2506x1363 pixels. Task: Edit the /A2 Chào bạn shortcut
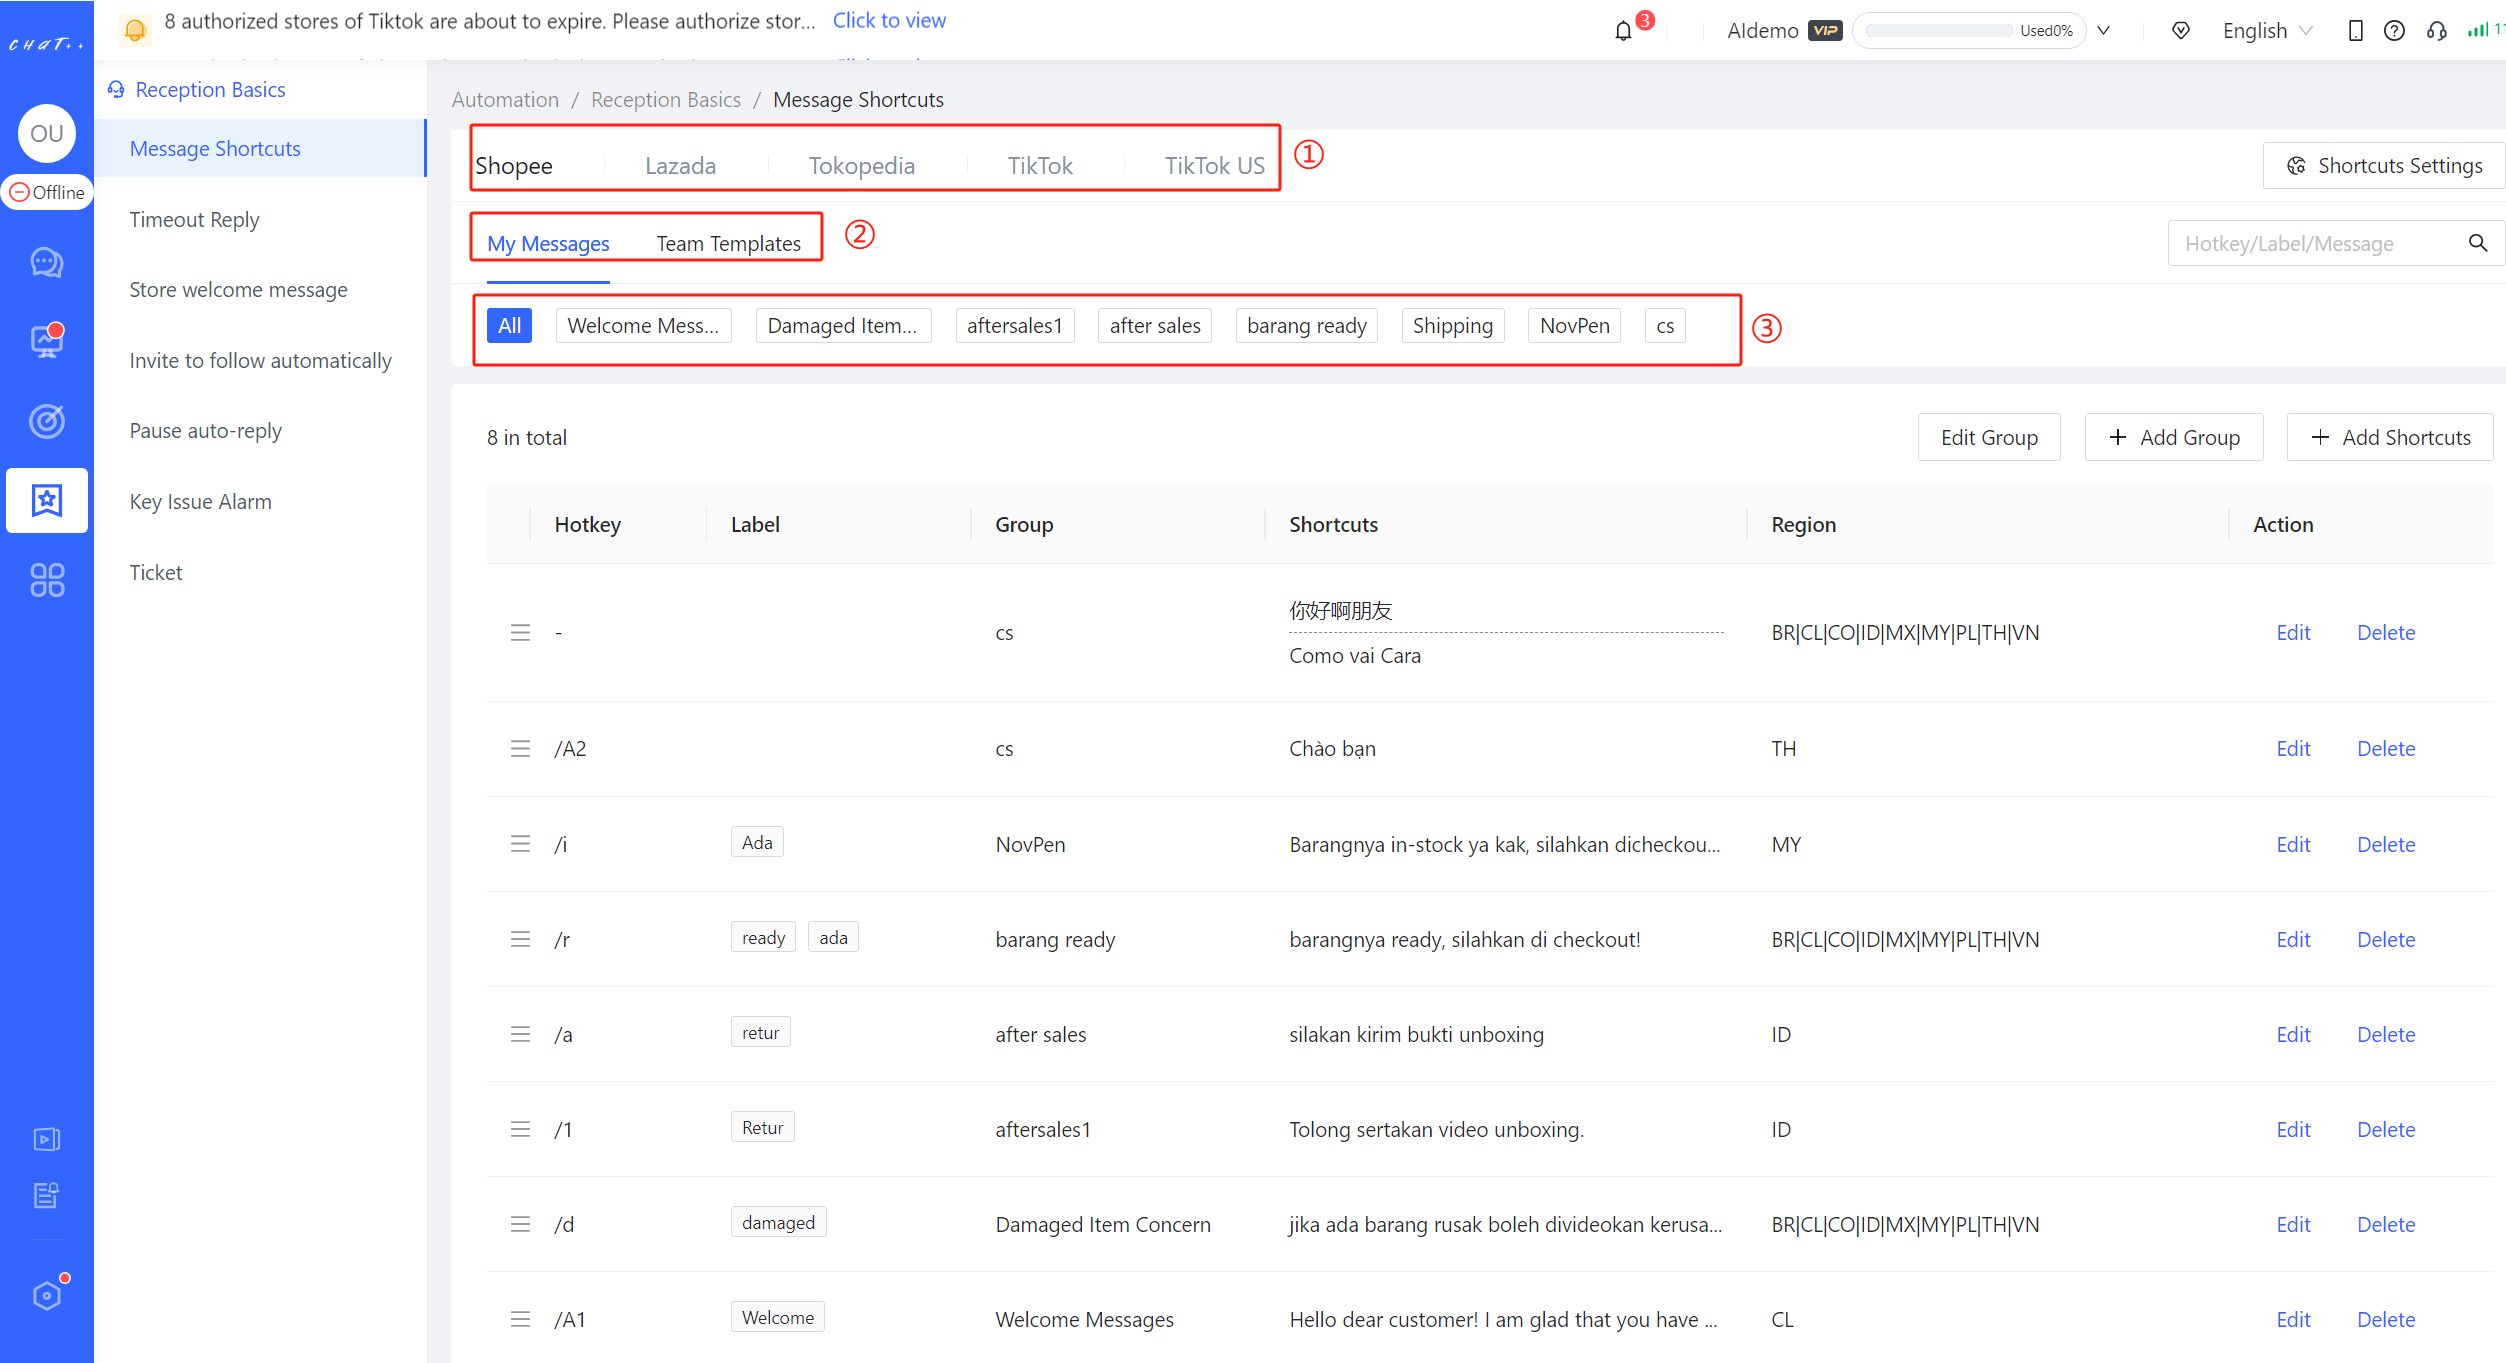[x=2293, y=748]
